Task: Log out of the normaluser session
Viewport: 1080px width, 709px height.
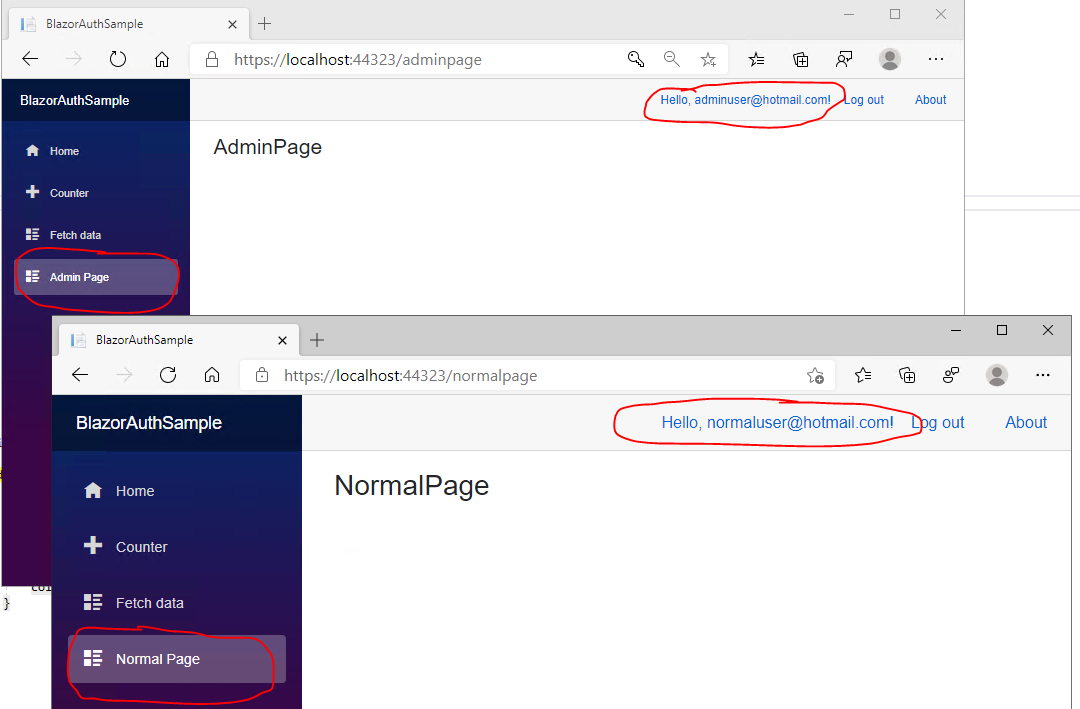Action: tap(937, 422)
